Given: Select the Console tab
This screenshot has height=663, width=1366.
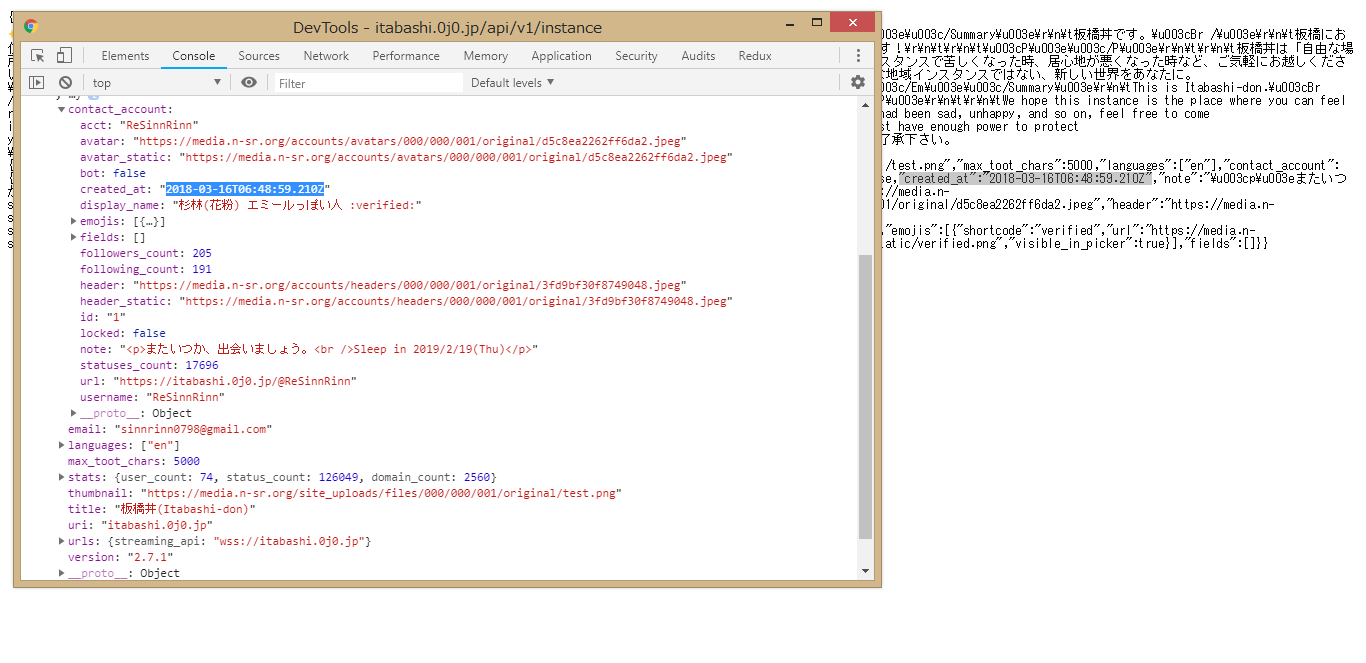Looking at the screenshot, I should (x=194, y=56).
